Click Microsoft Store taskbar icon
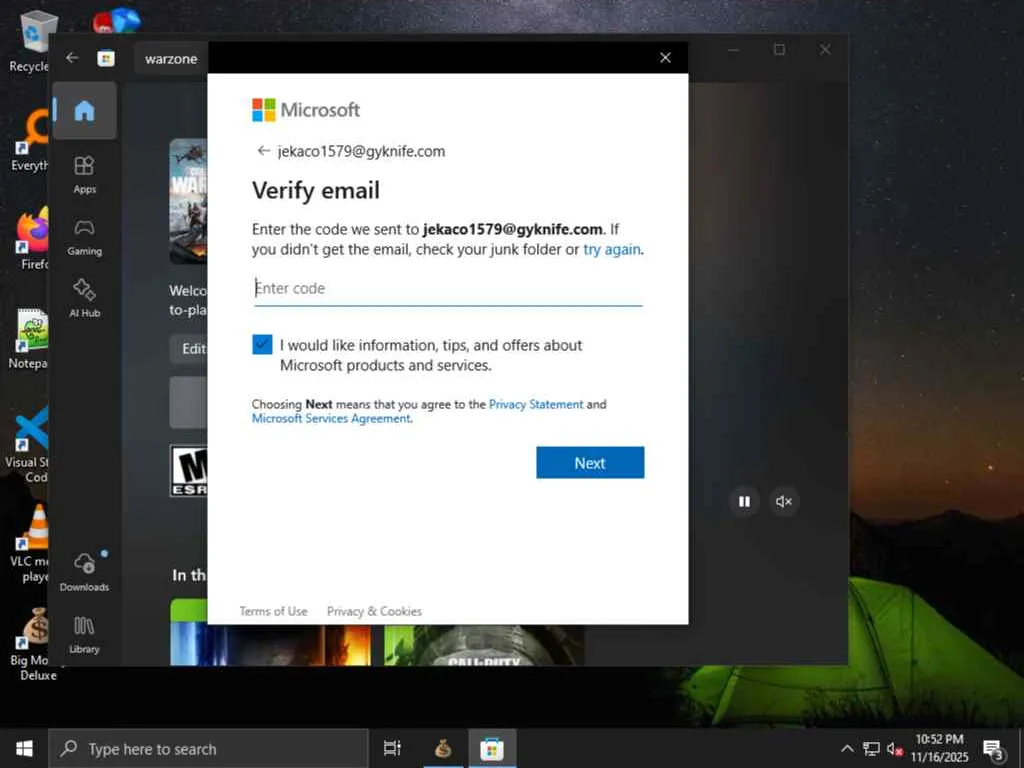This screenshot has height=768, width=1024. [492, 748]
